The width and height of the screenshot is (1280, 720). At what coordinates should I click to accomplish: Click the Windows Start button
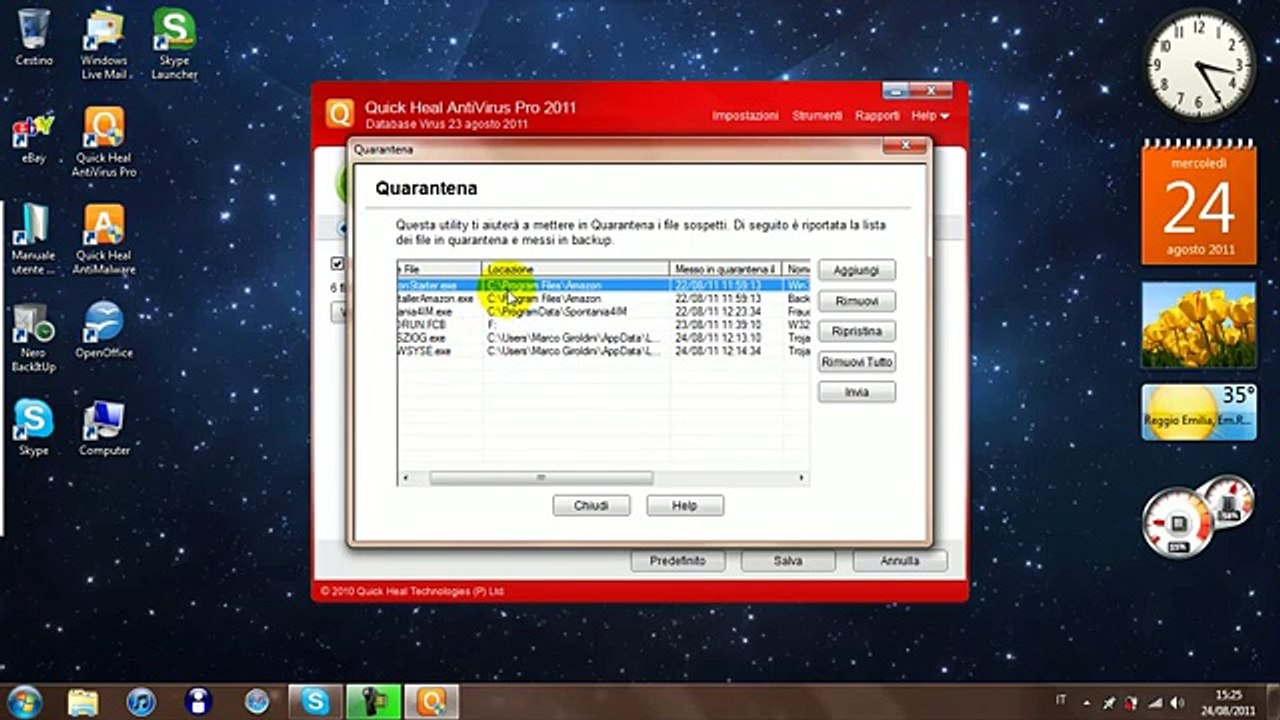(23, 701)
